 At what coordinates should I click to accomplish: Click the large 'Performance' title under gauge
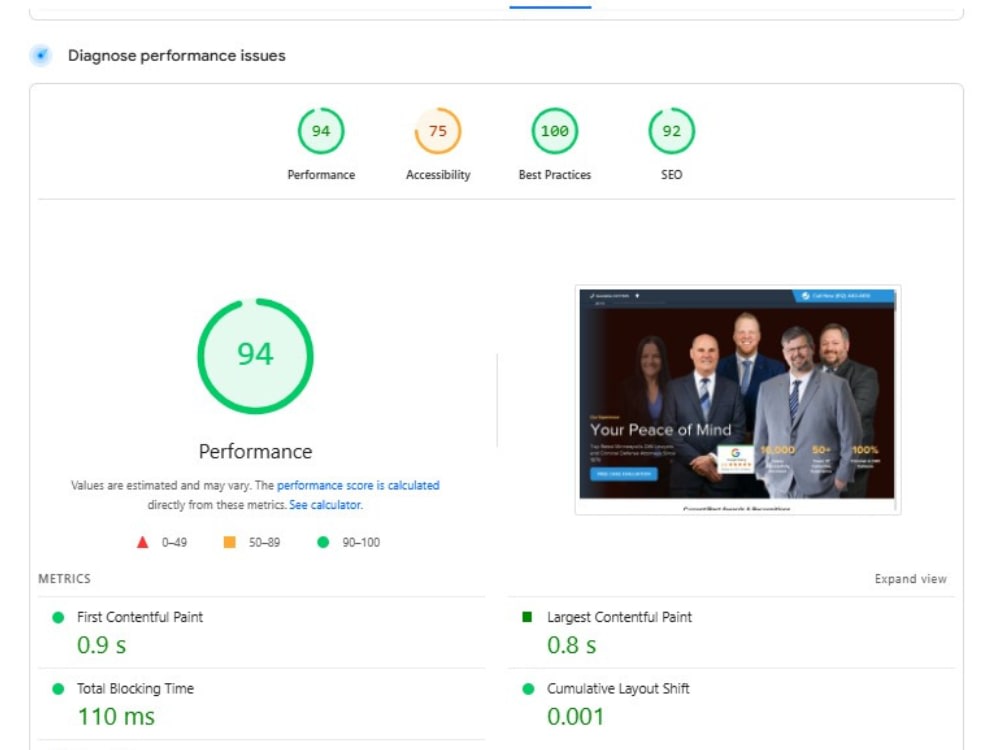pyautogui.click(x=255, y=452)
